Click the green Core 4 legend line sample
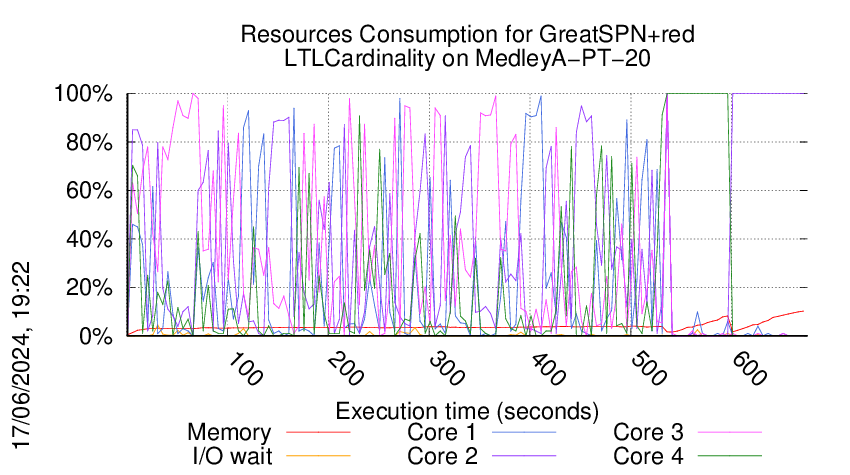Viewport: 850px width, 475px height. coord(730,456)
